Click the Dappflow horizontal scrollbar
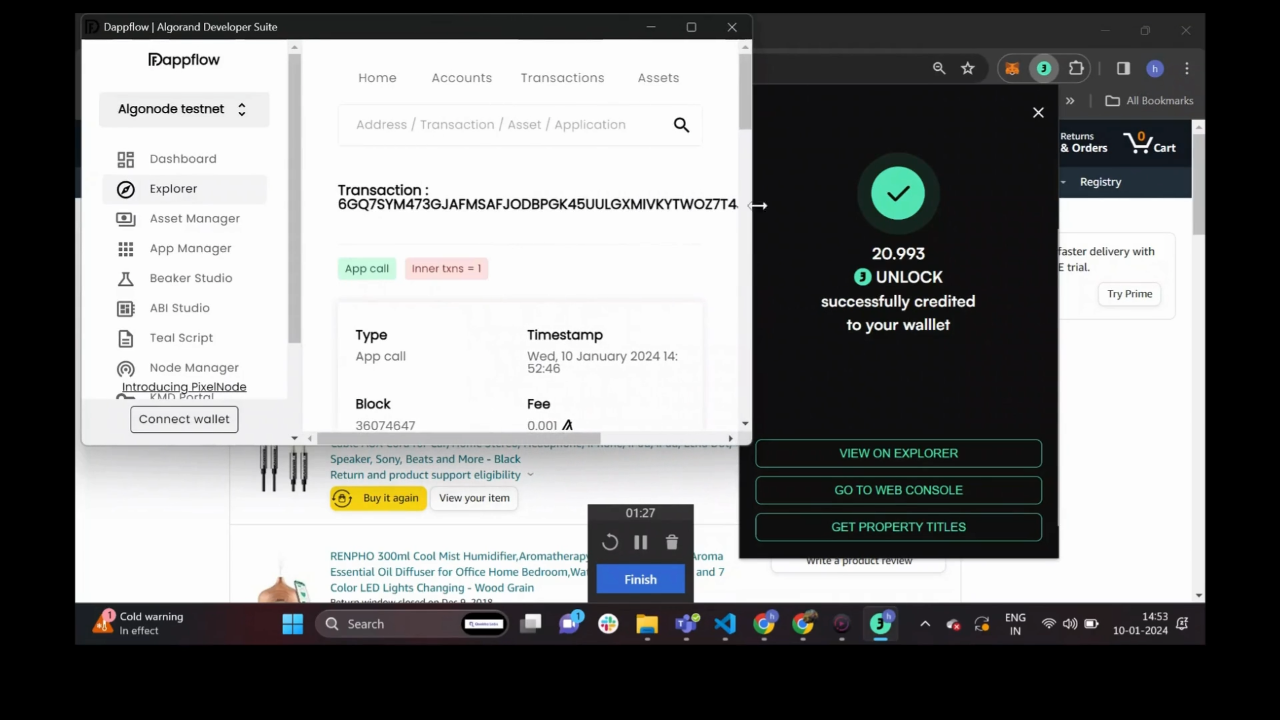The width and height of the screenshot is (1280, 720). click(458, 438)
